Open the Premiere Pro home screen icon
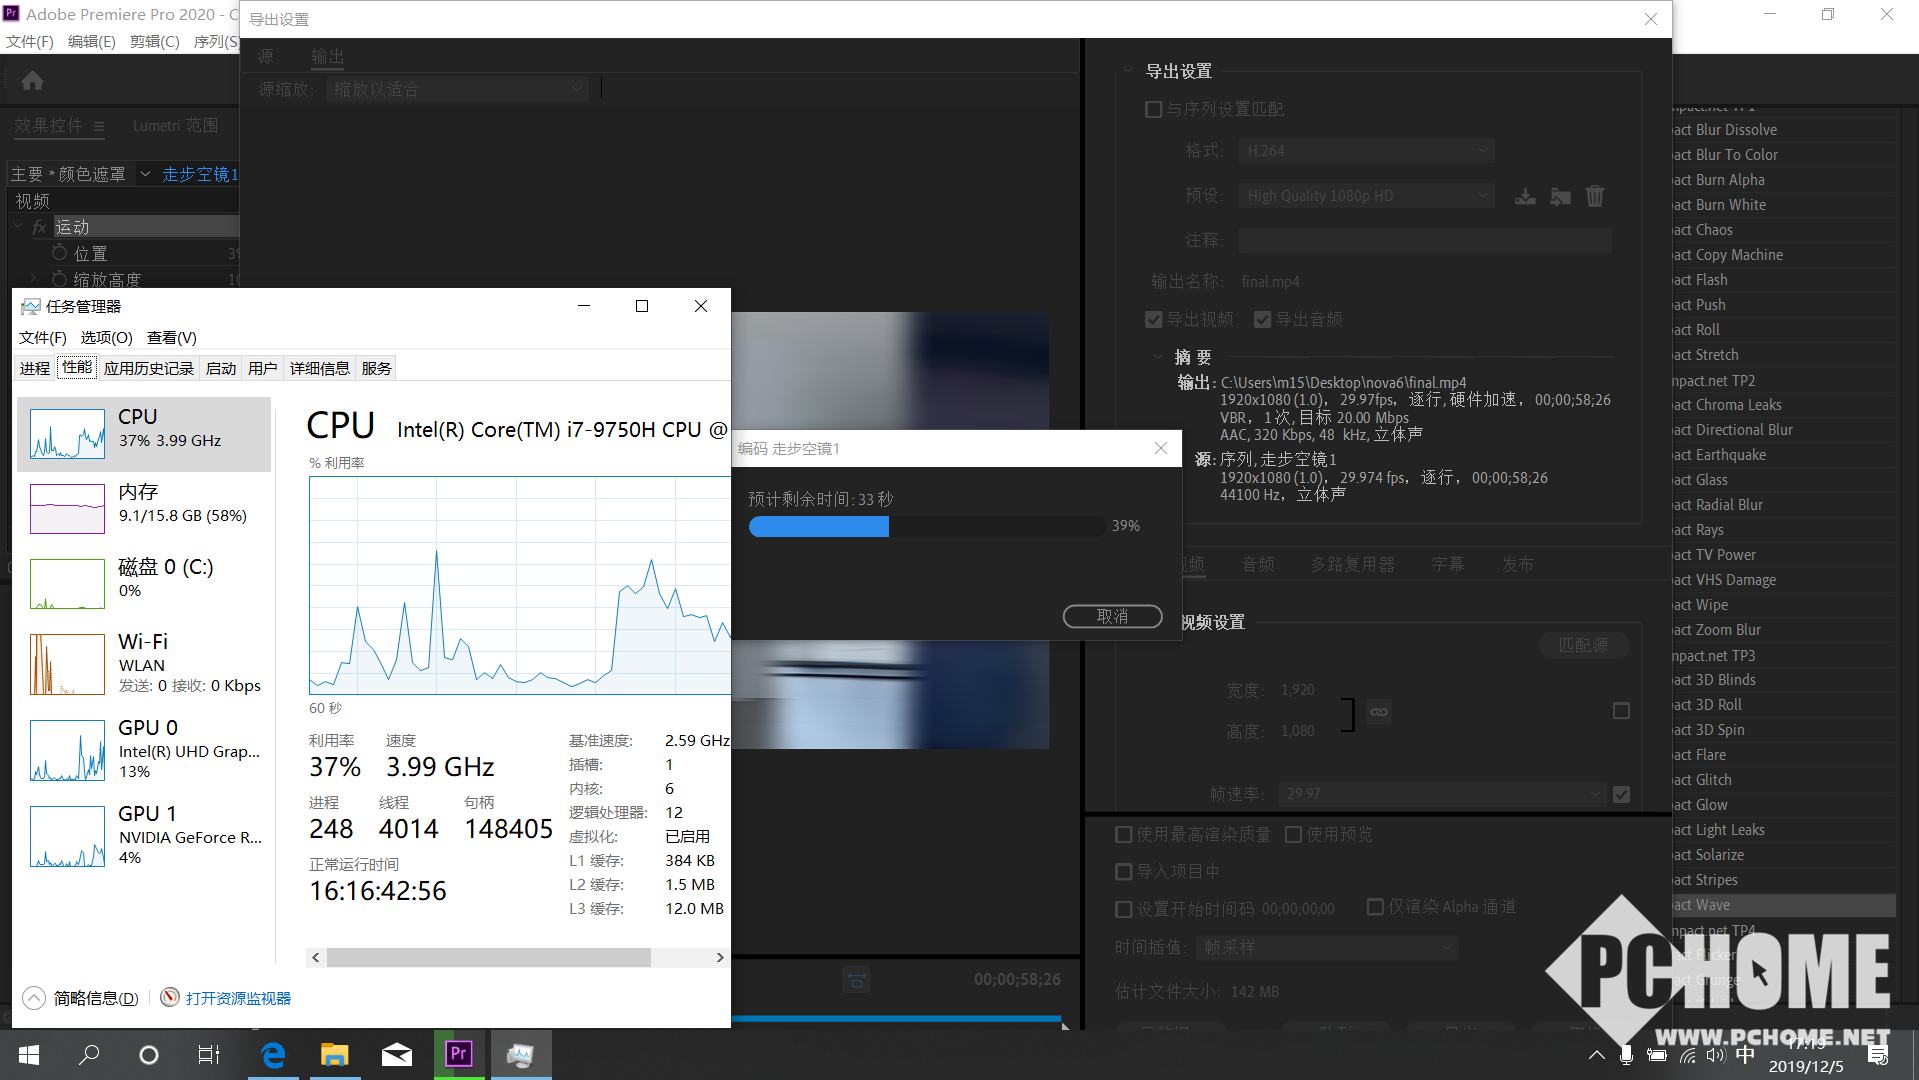The width and height of the screenshot is (1919, 1080). (32, 80)
